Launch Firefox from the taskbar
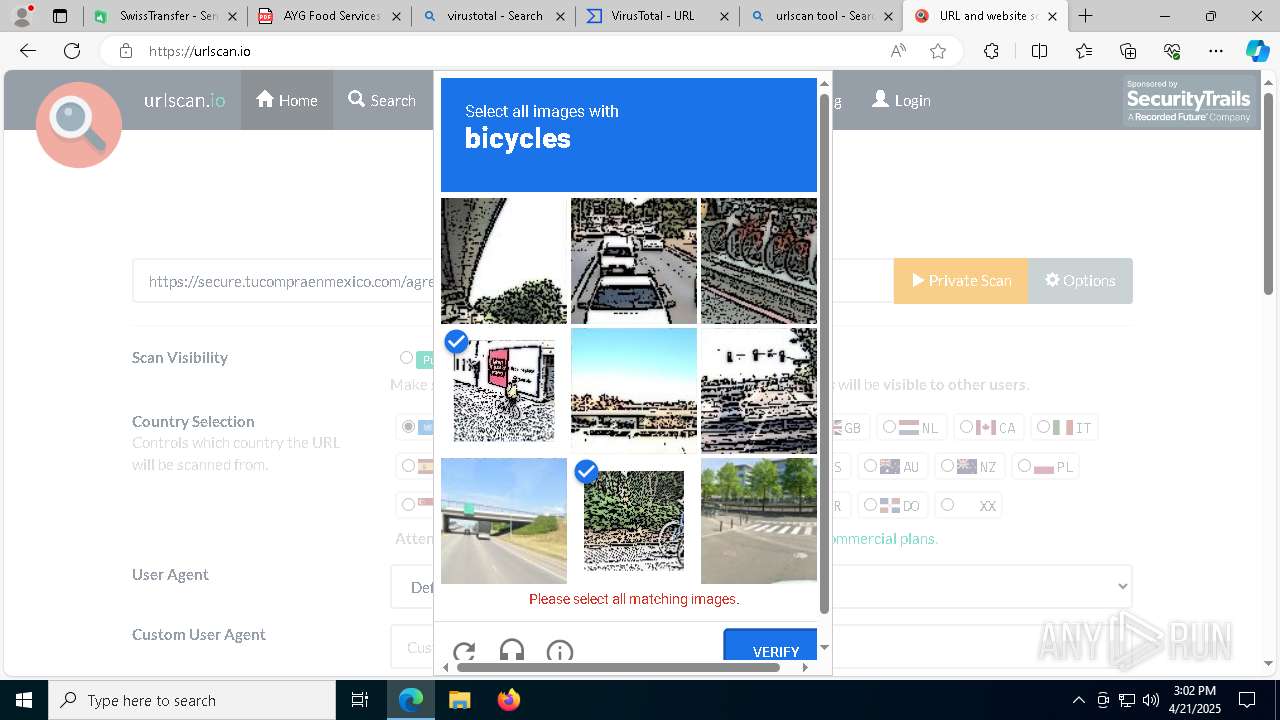 (508, 700)
